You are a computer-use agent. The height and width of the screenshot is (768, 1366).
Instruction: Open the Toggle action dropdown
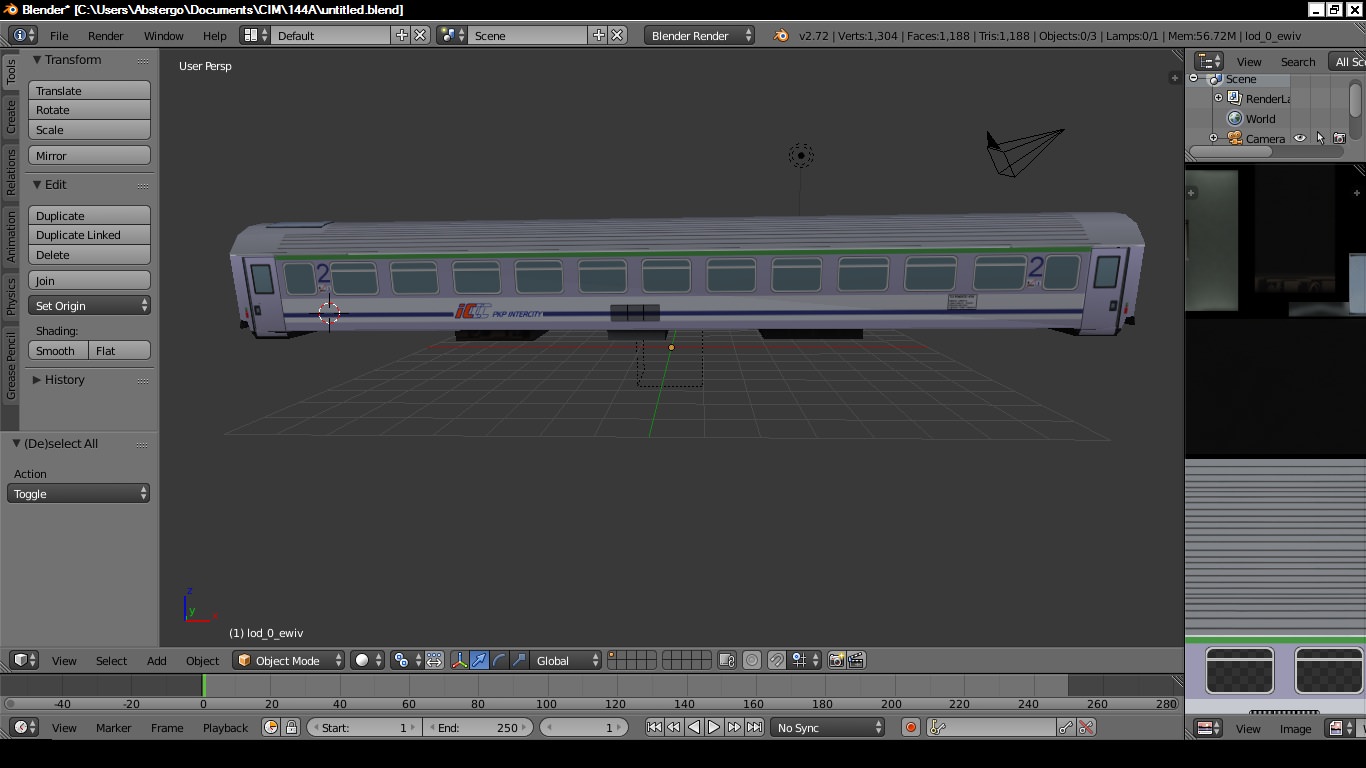78,494
